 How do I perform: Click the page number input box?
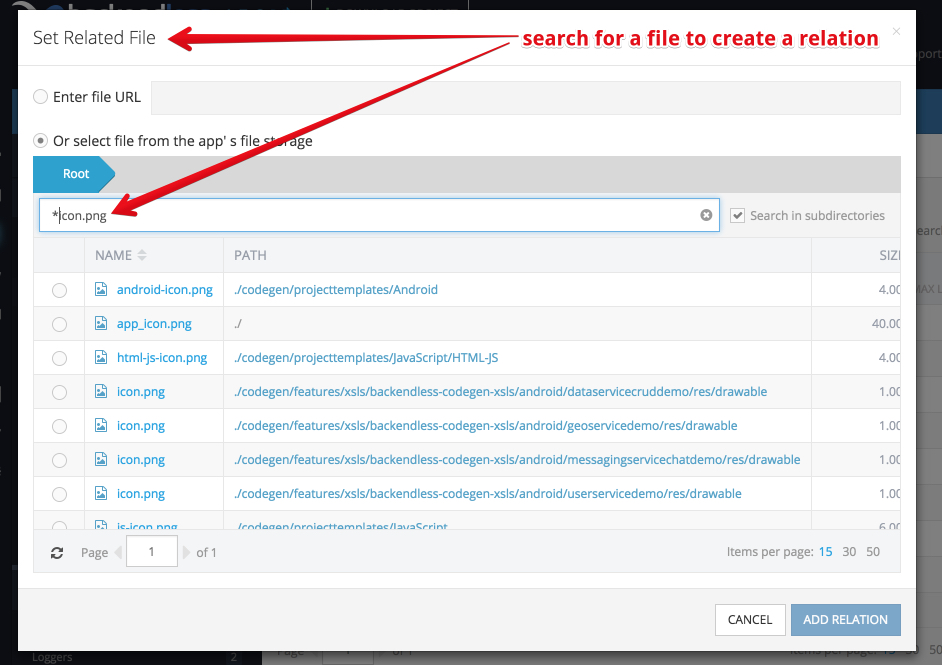[x=151, y=551]
